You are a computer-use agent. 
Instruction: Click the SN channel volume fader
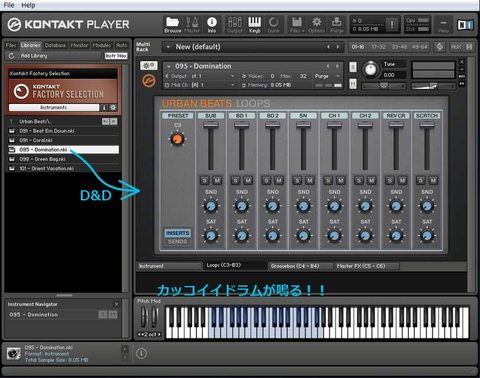303,124
